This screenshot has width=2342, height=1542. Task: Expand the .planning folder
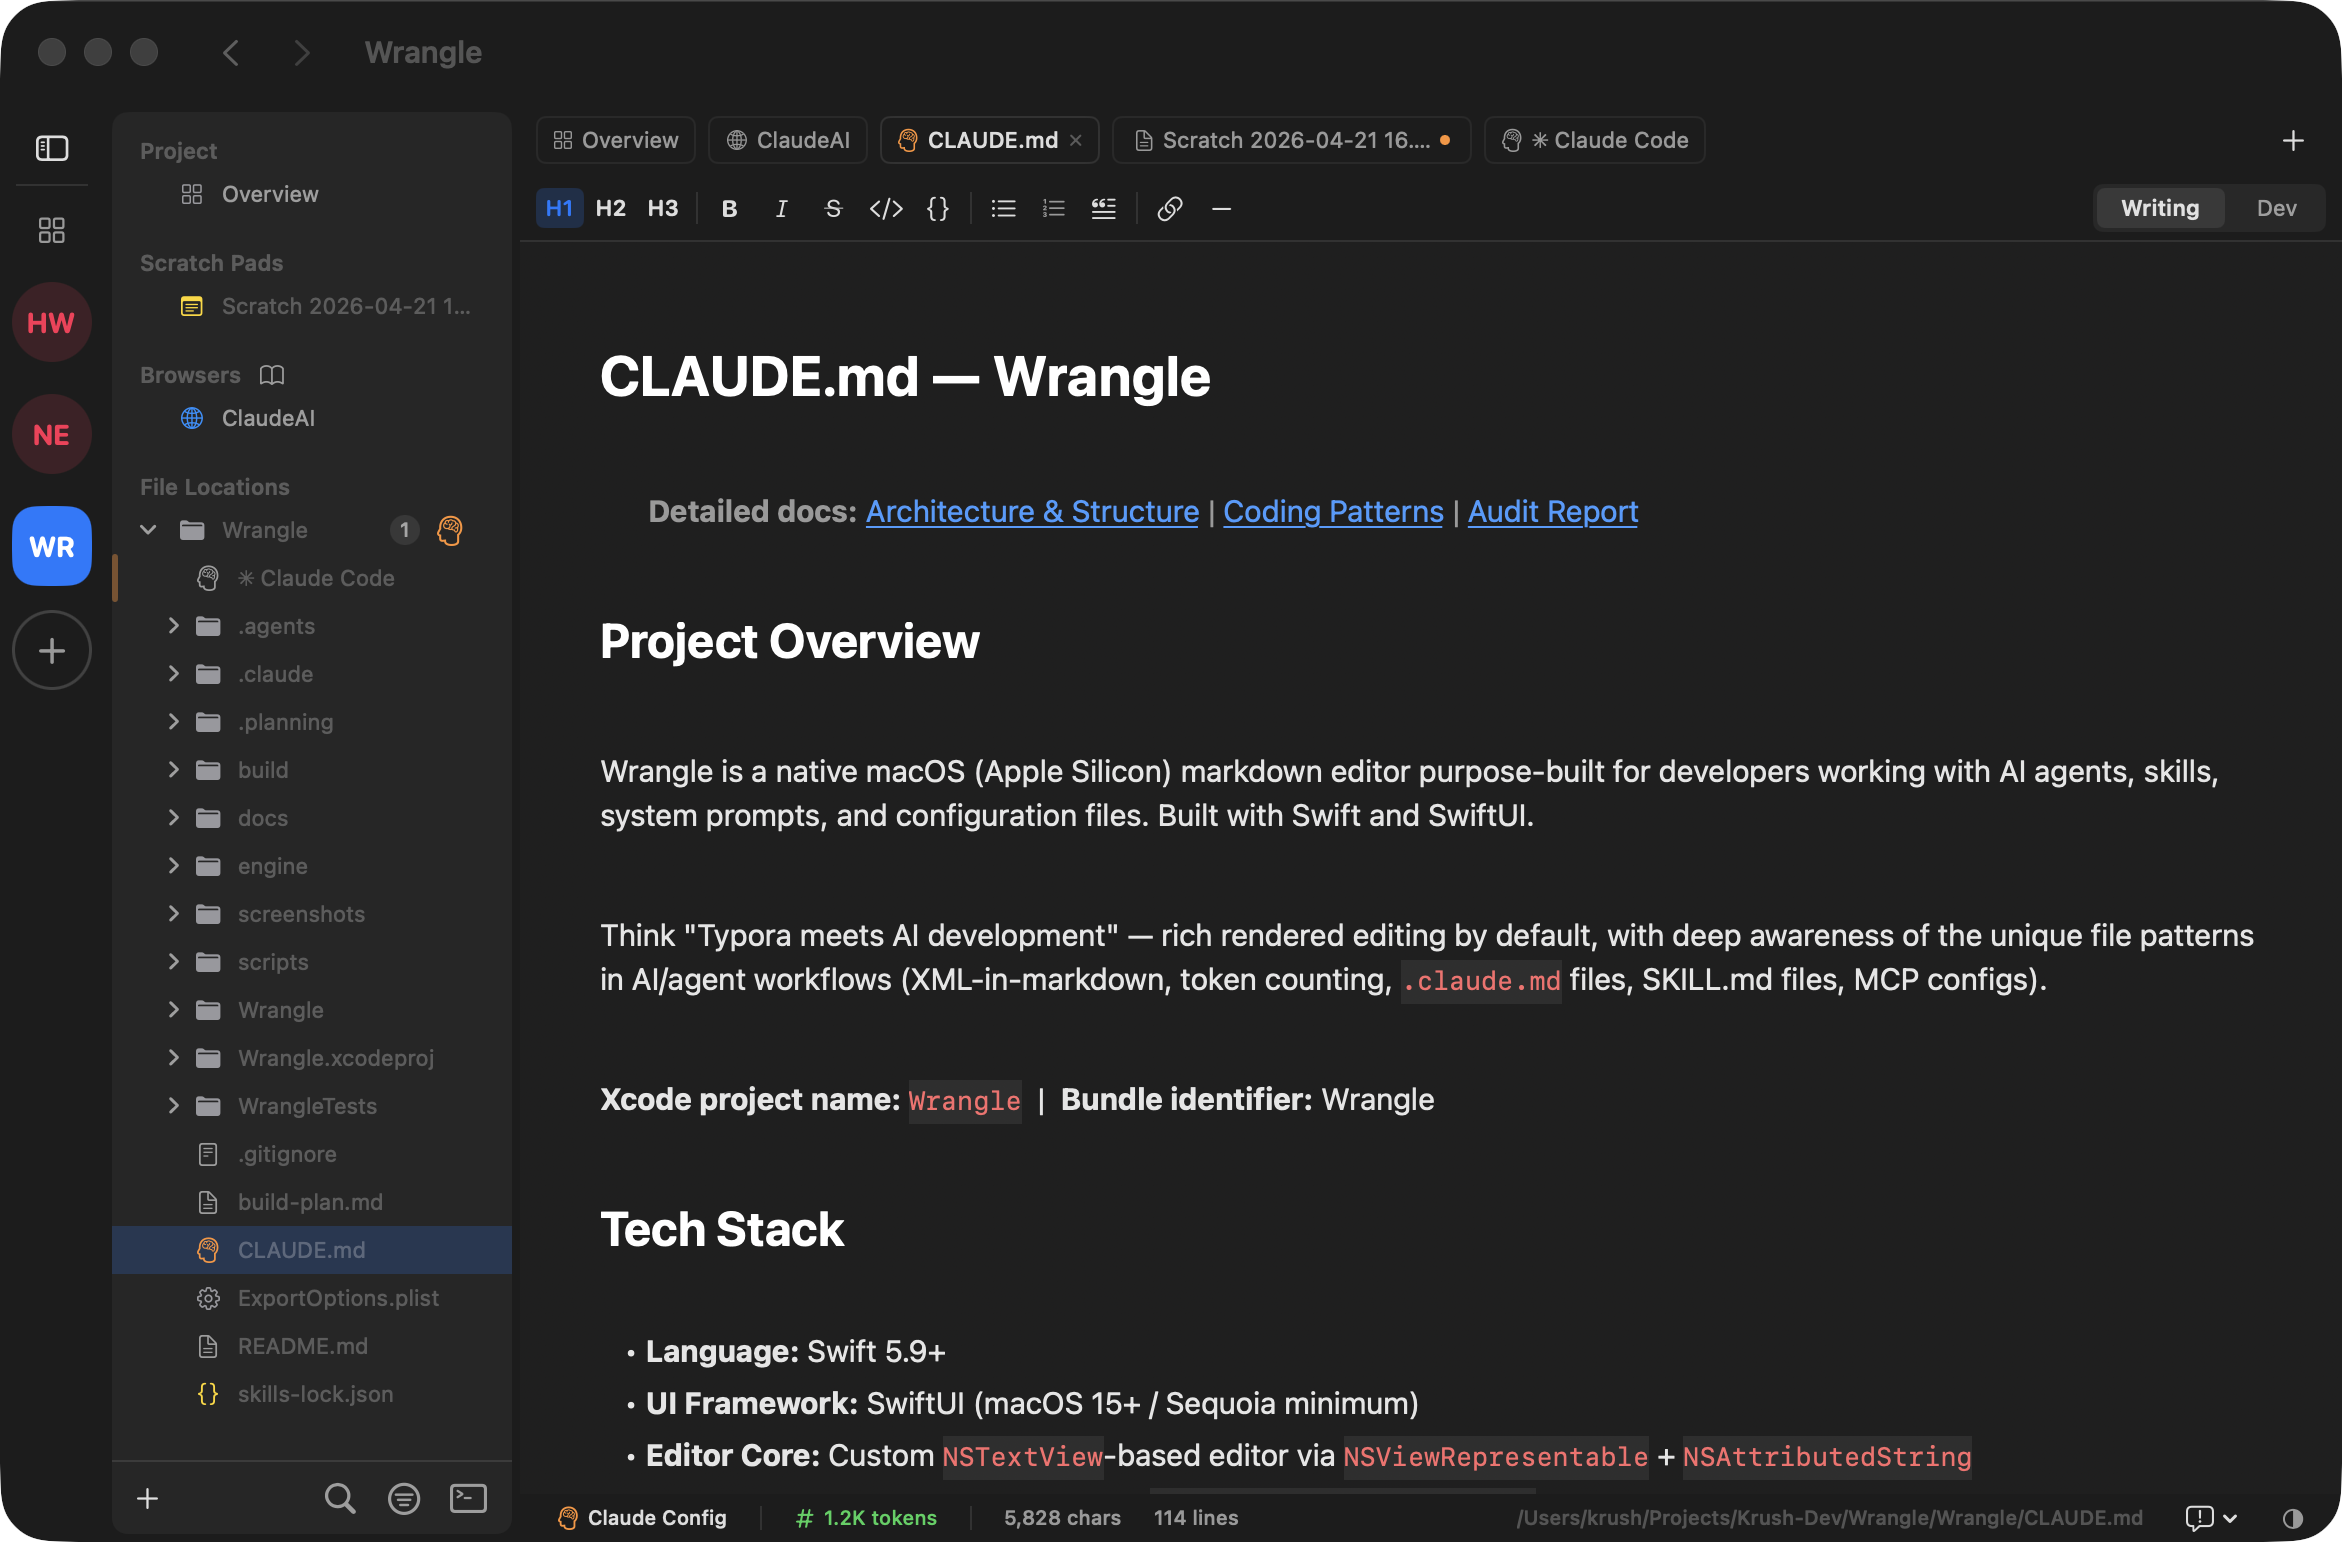174,722
